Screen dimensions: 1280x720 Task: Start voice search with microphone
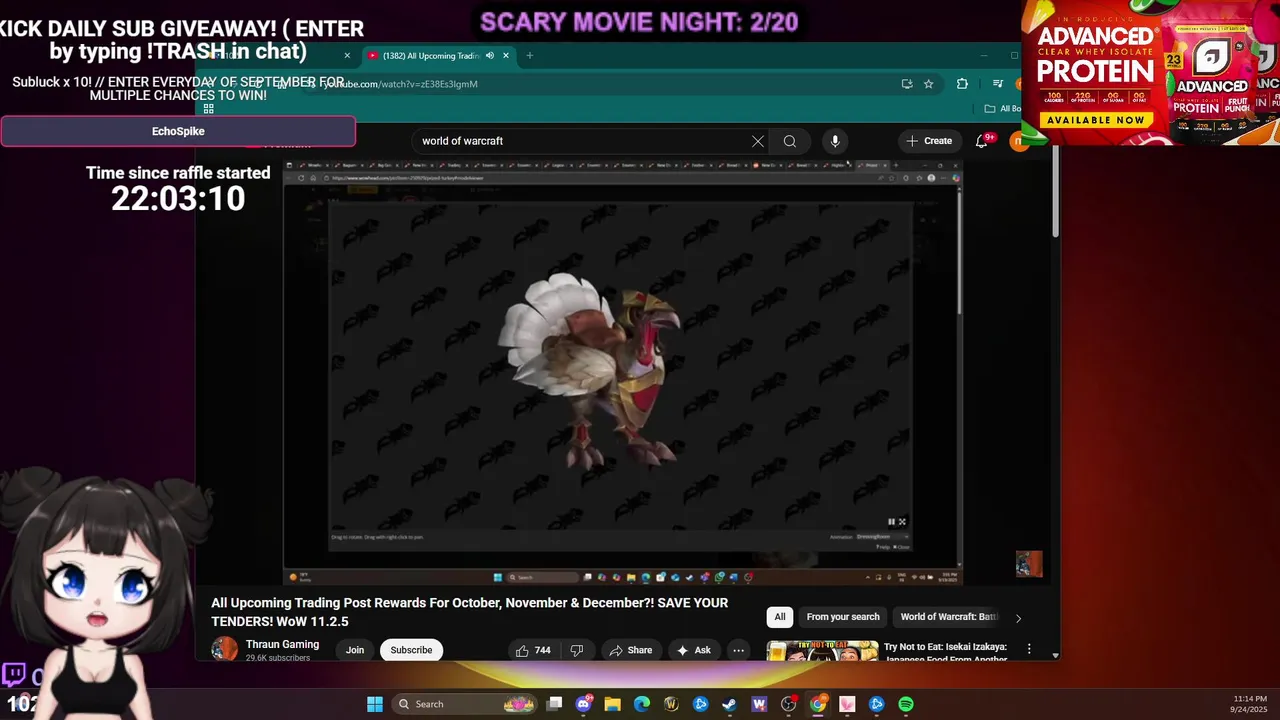(x=835, y=141)
